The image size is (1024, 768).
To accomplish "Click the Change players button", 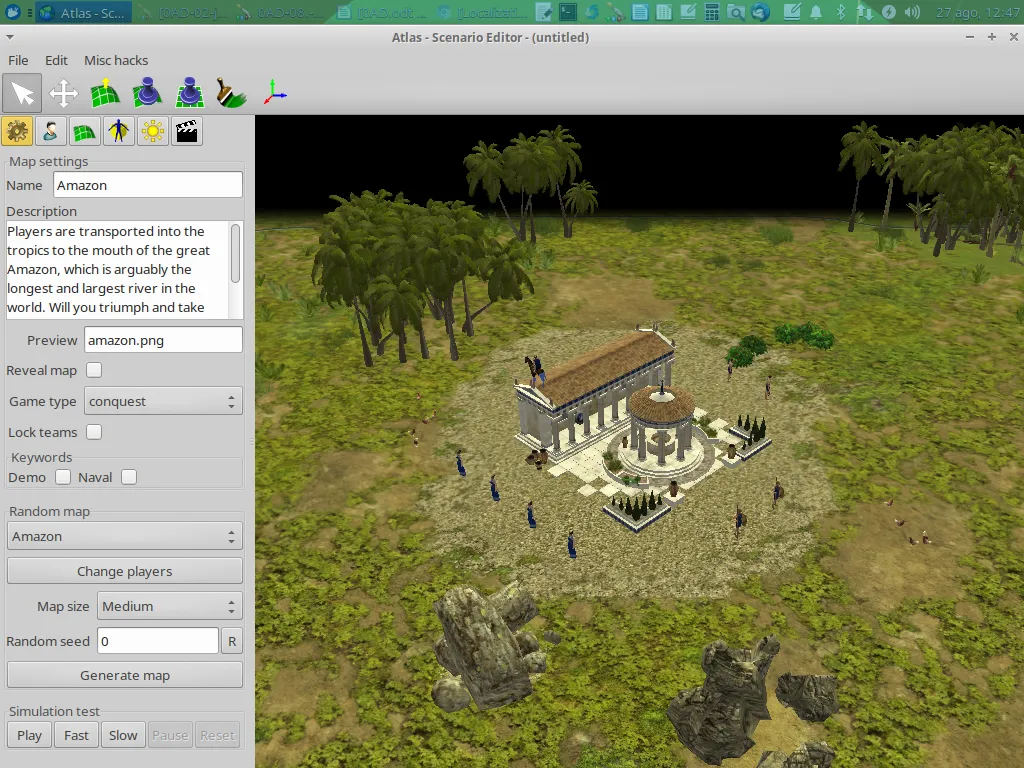I will [x=125, y=571].
